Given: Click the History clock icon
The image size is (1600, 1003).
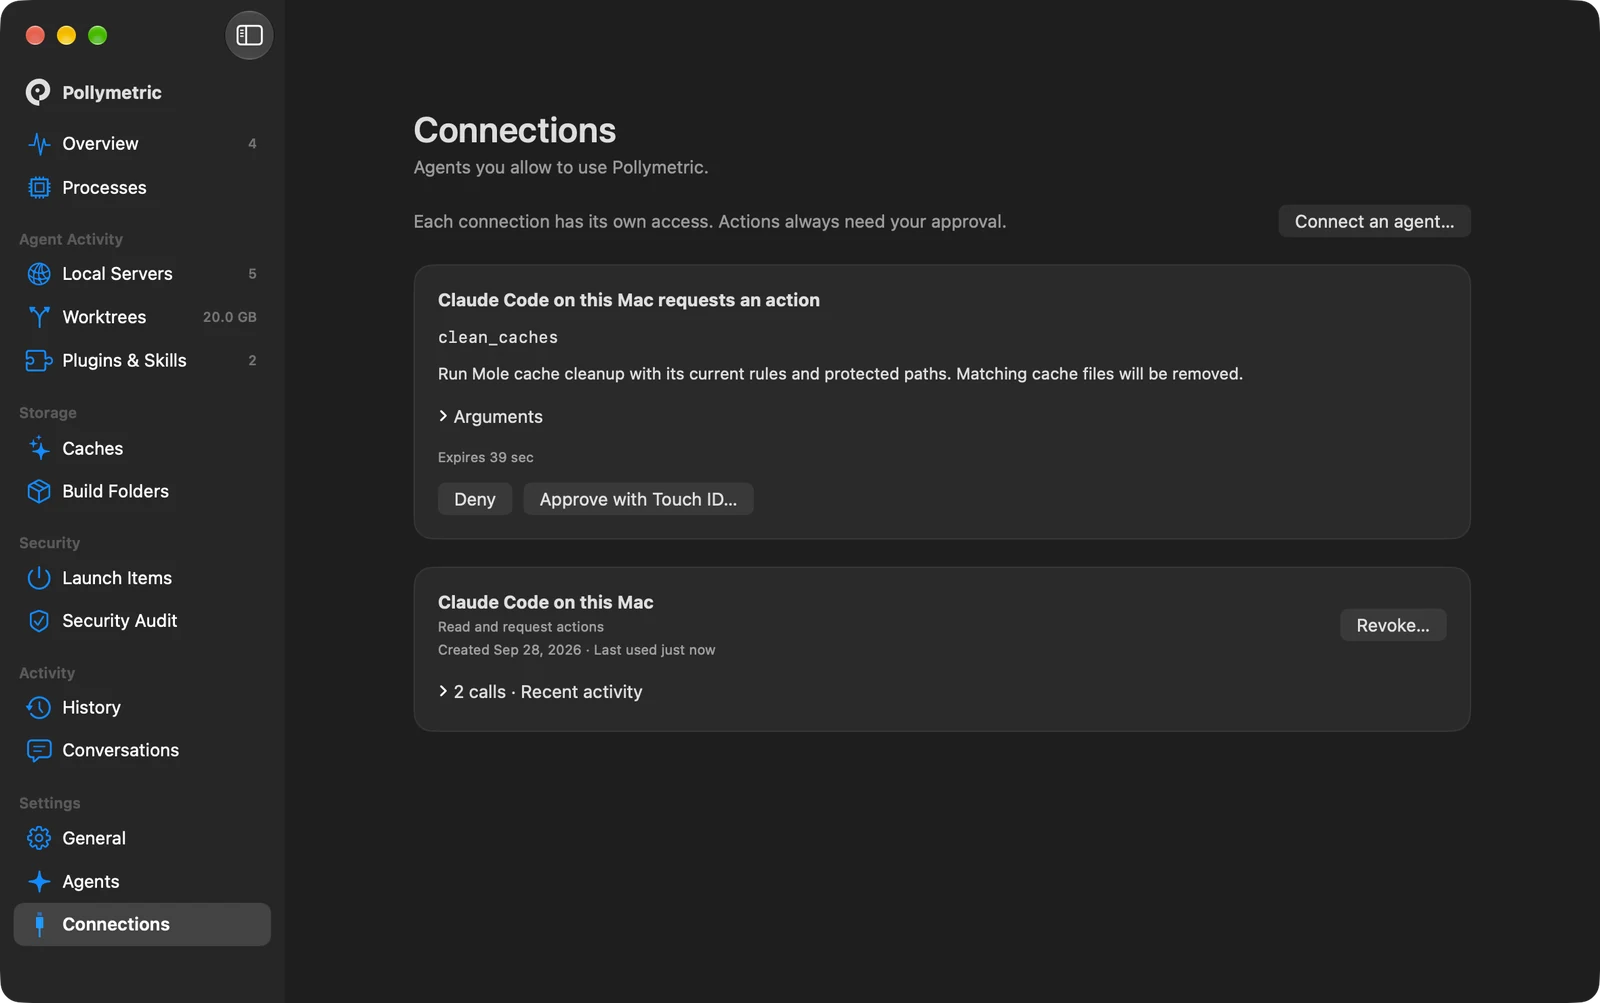Looking at the screenshot, I should pos(39,708).
